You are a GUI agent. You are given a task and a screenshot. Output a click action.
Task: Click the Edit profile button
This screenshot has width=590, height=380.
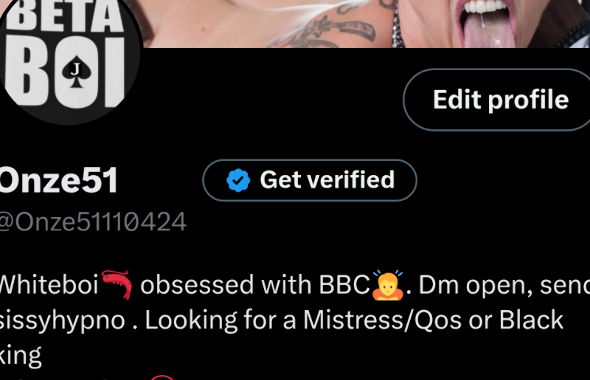(499, 100)
